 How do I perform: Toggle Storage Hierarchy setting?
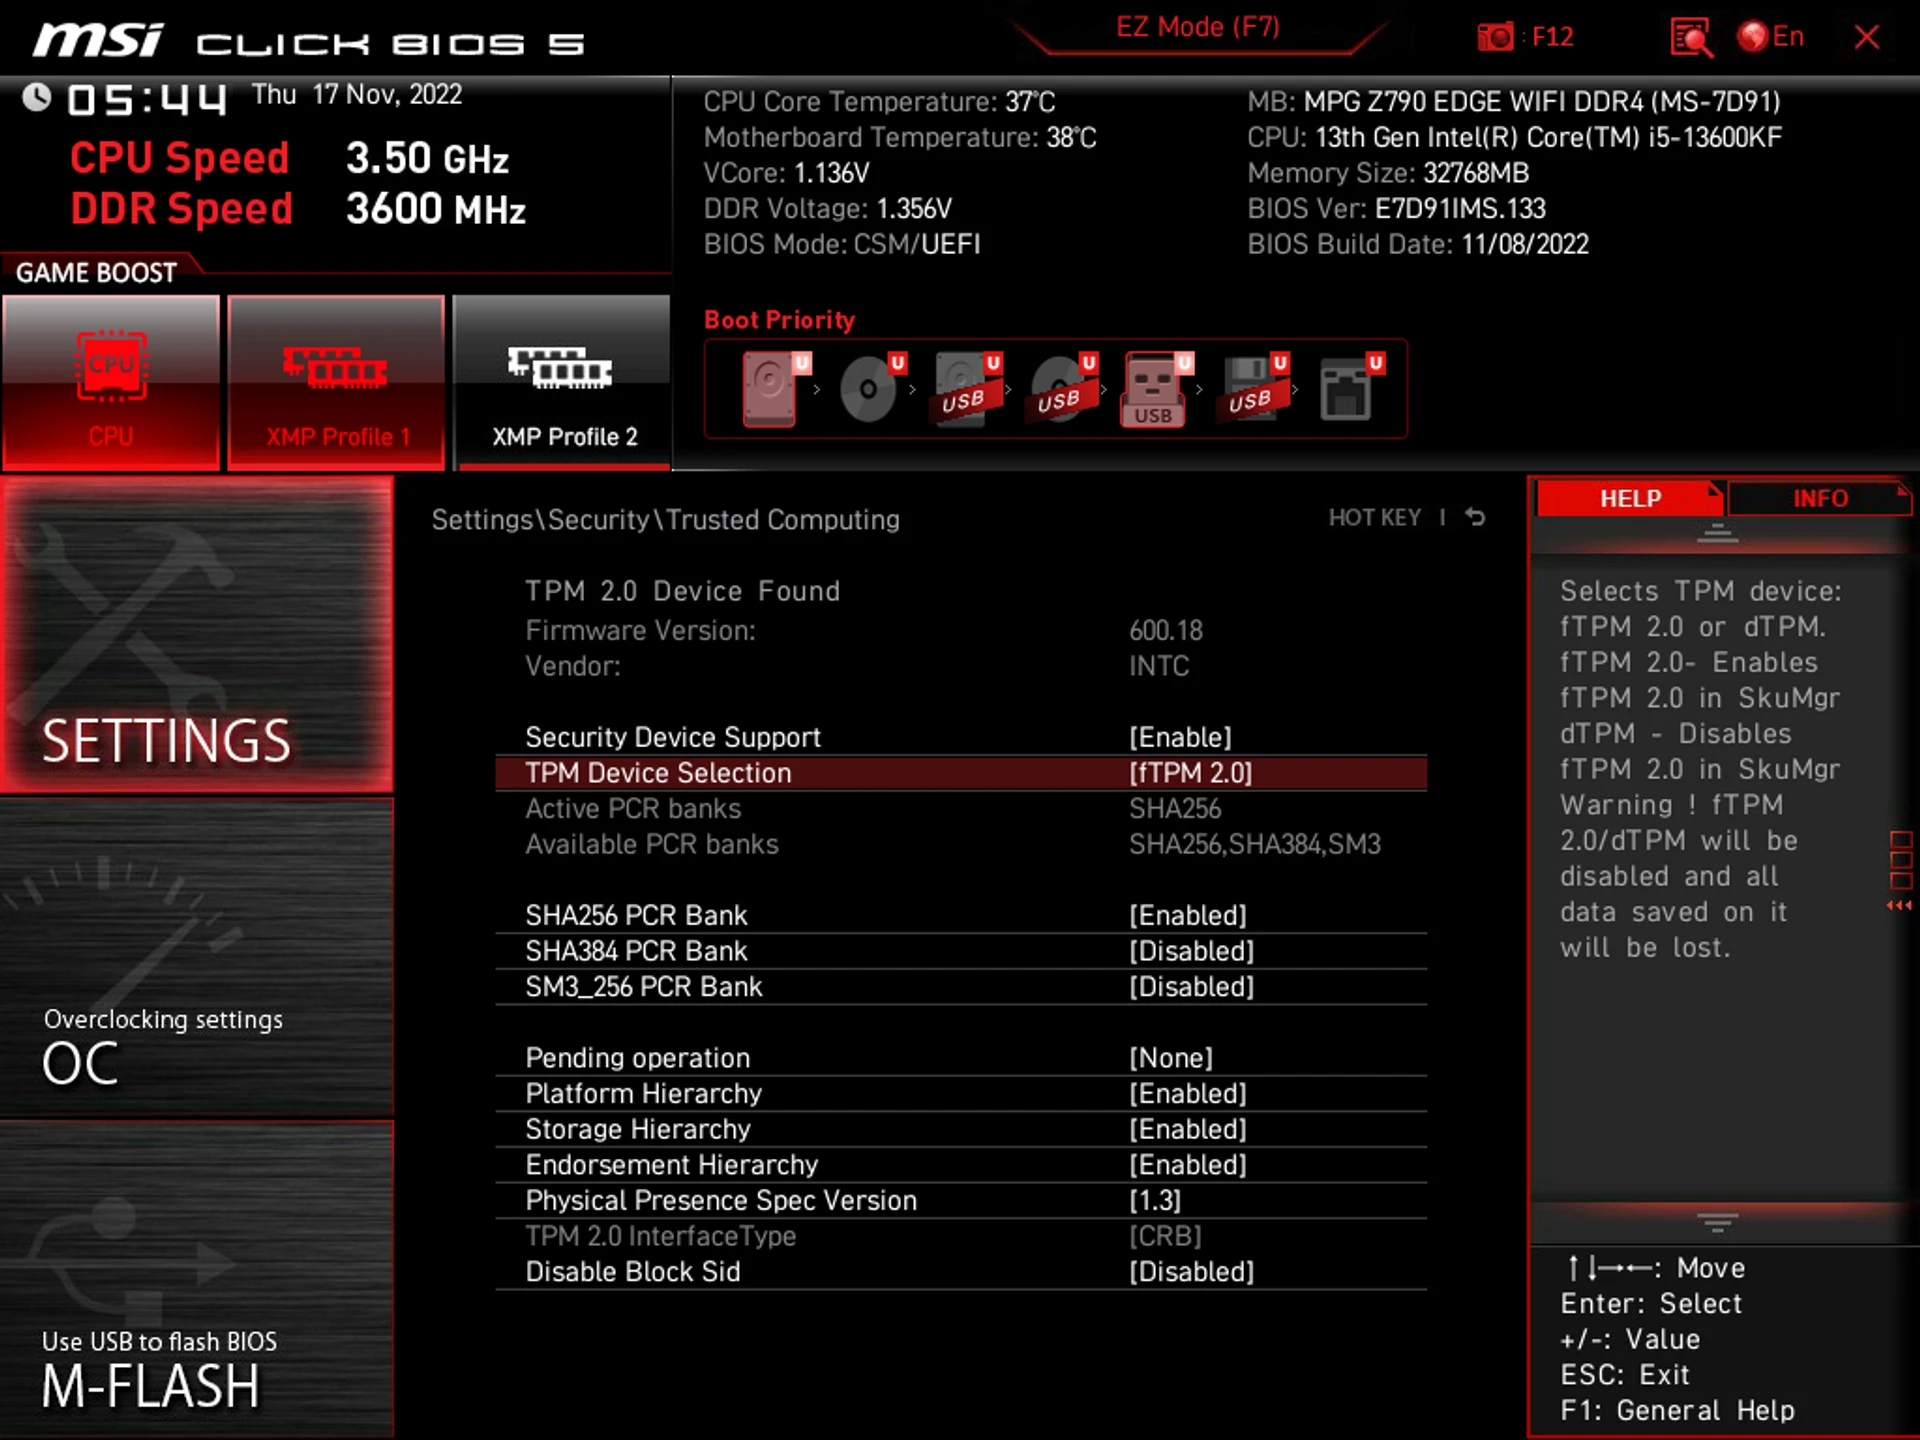961,1129
